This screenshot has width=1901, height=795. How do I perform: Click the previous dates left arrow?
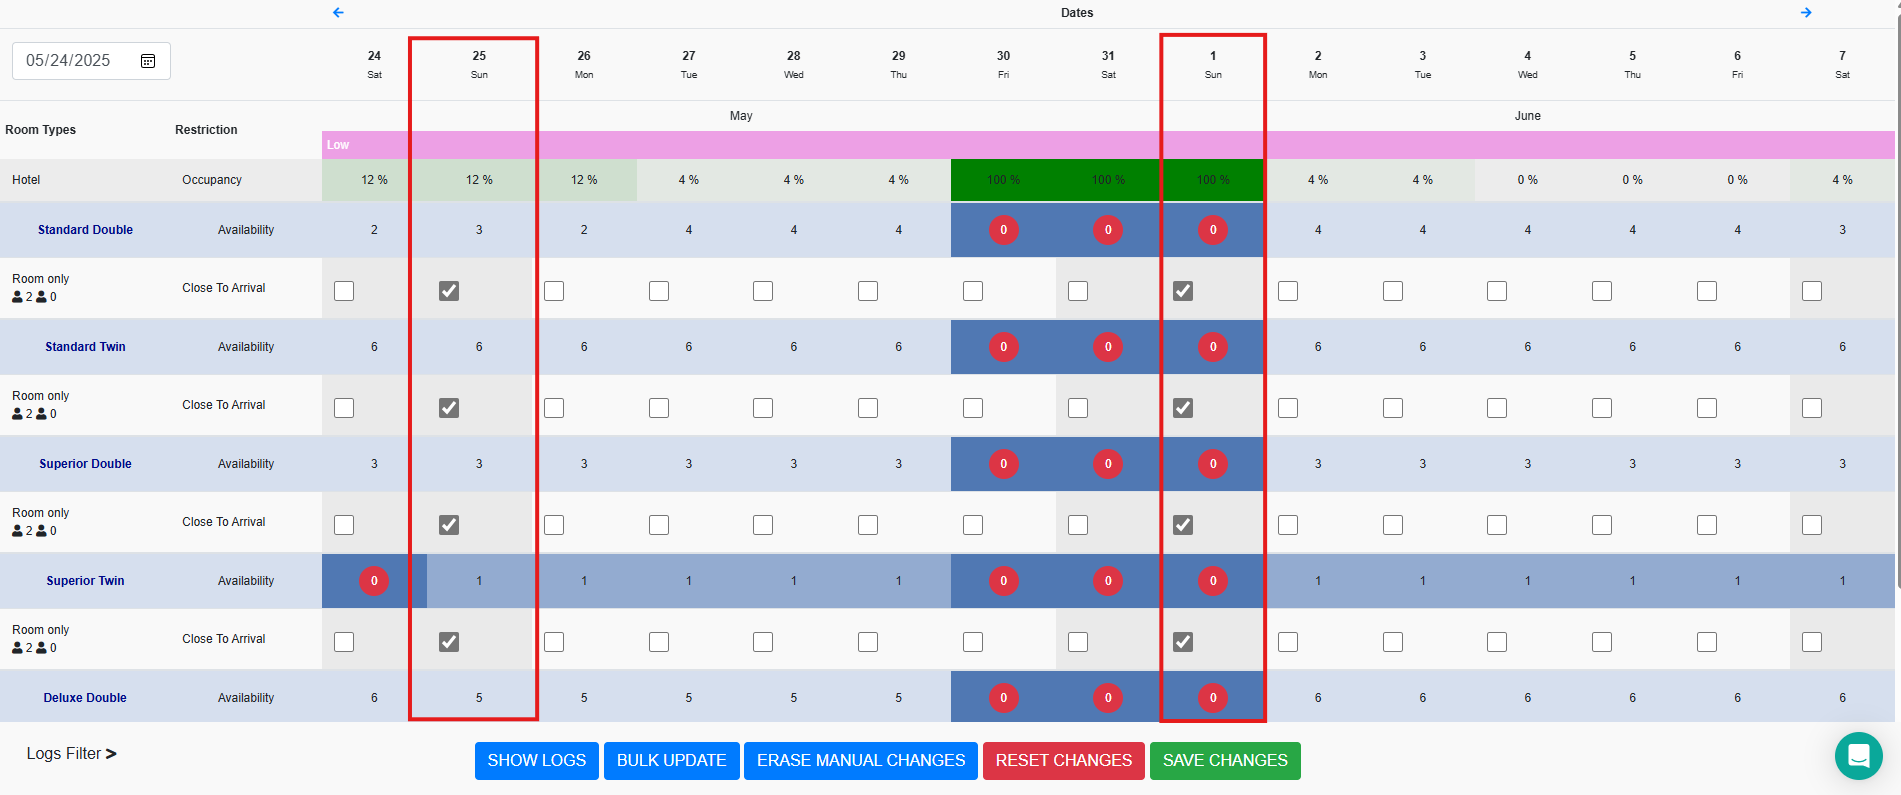338,13
